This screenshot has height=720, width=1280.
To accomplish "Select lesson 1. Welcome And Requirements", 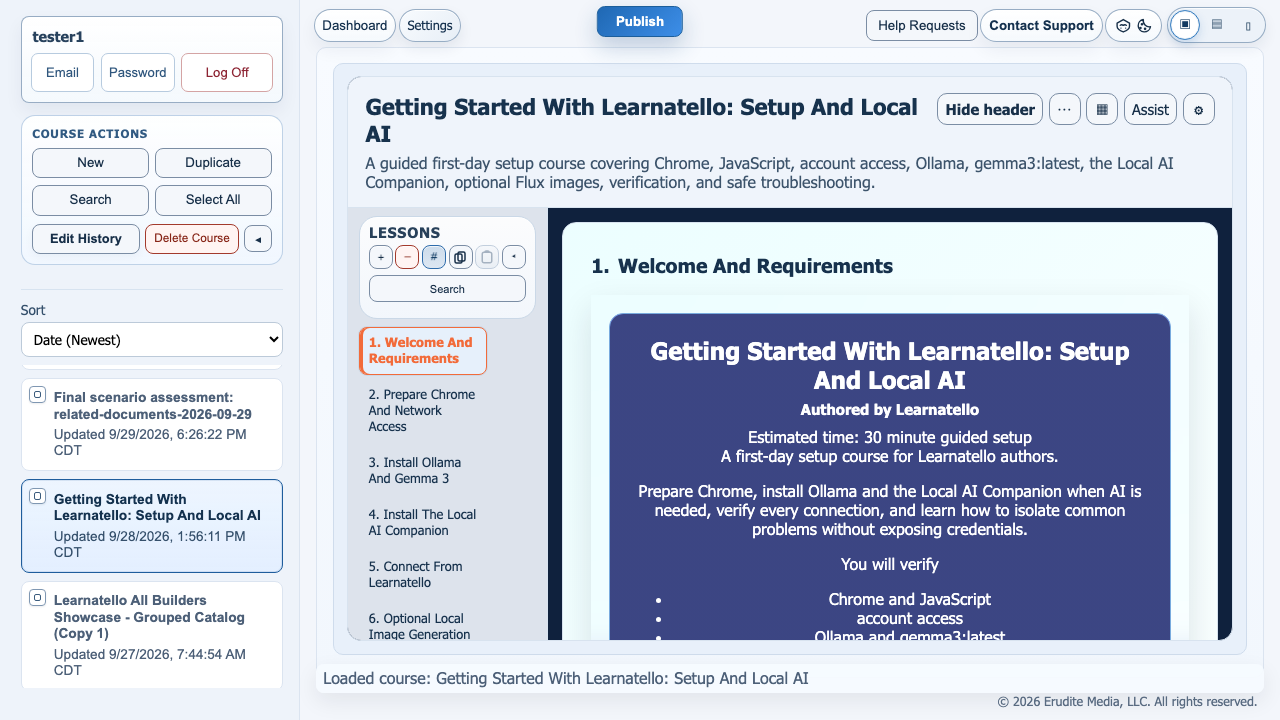I will (x=423, y=351).
